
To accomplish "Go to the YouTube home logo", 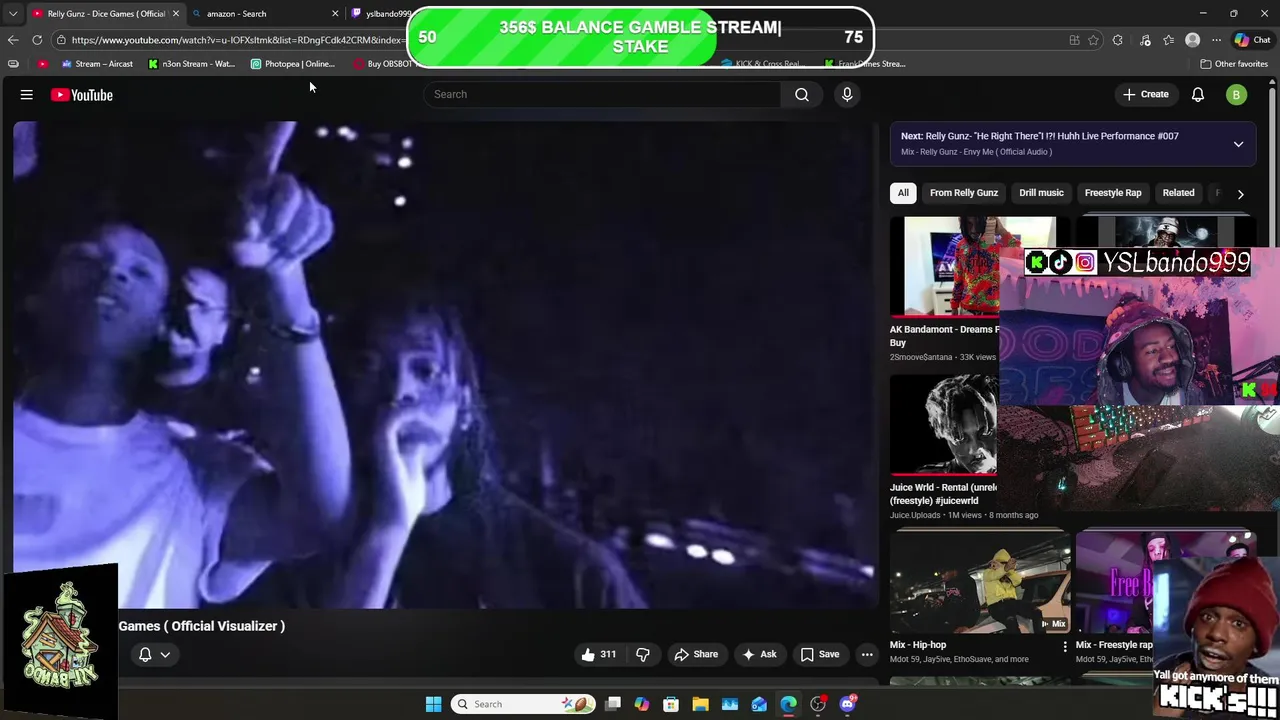I will (x=82, y=95).
